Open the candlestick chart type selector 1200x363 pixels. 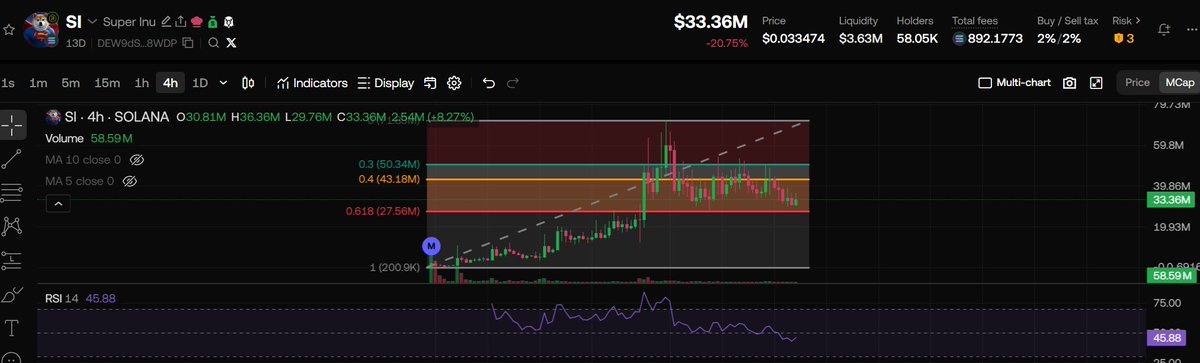(249, 83)
